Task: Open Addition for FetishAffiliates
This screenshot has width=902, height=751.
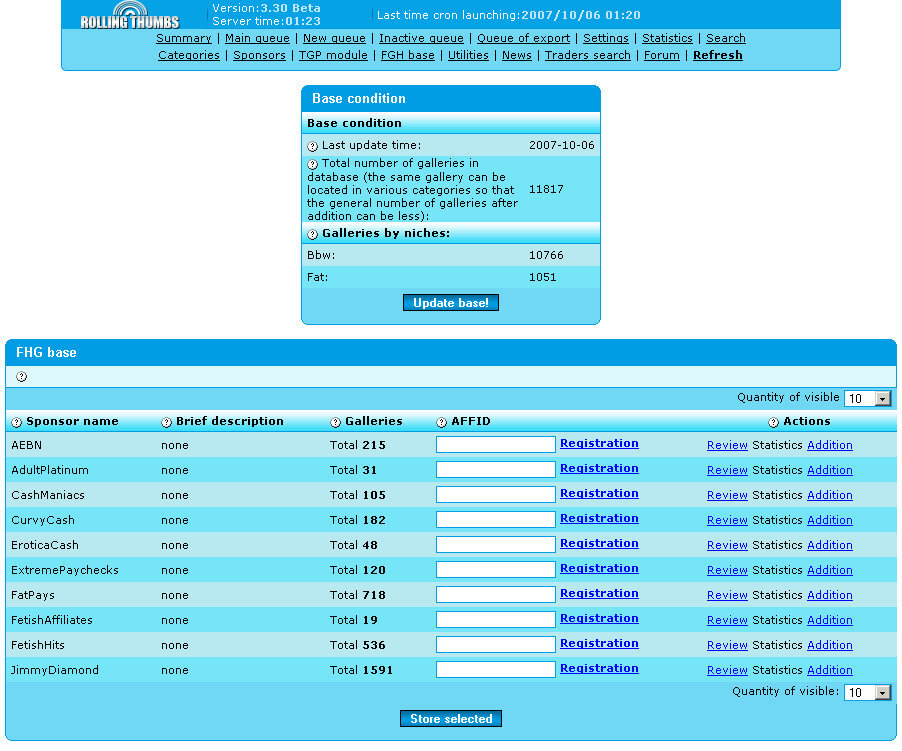Action: point(830,620)
